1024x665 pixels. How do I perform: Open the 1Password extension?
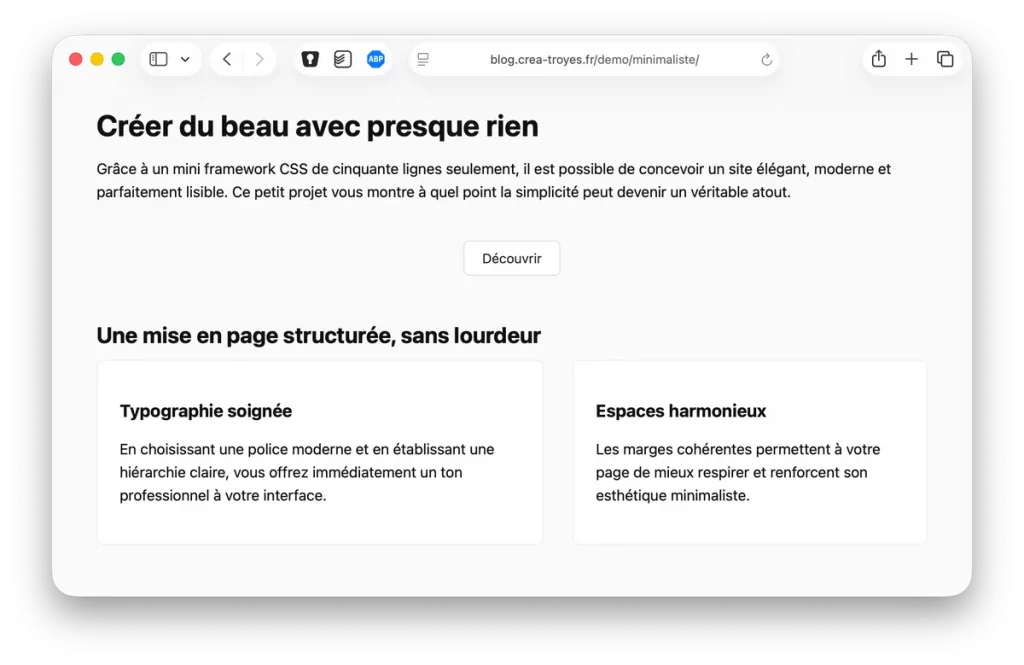click(x=310, y=59)
